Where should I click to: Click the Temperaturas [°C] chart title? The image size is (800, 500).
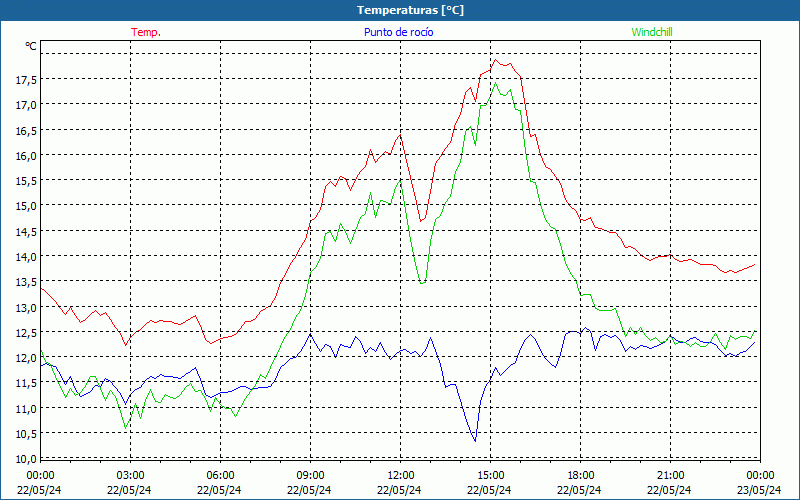tap(410, 10)
